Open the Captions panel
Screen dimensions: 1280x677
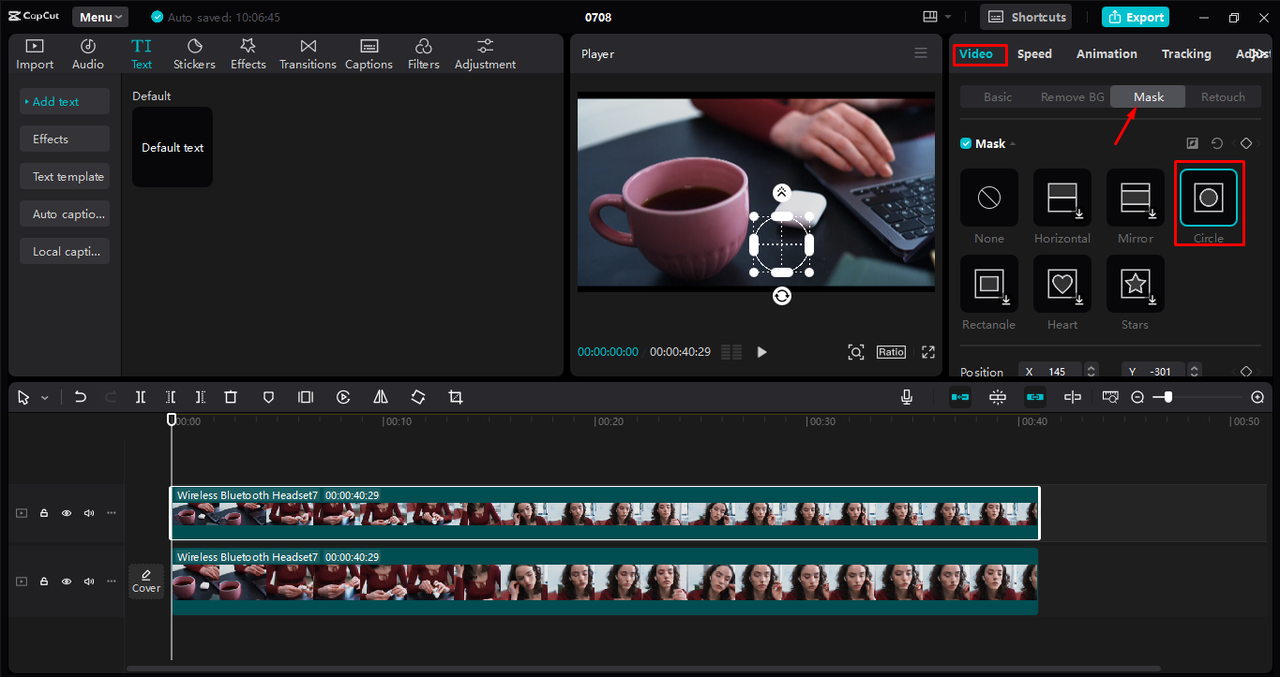[369, 54]
